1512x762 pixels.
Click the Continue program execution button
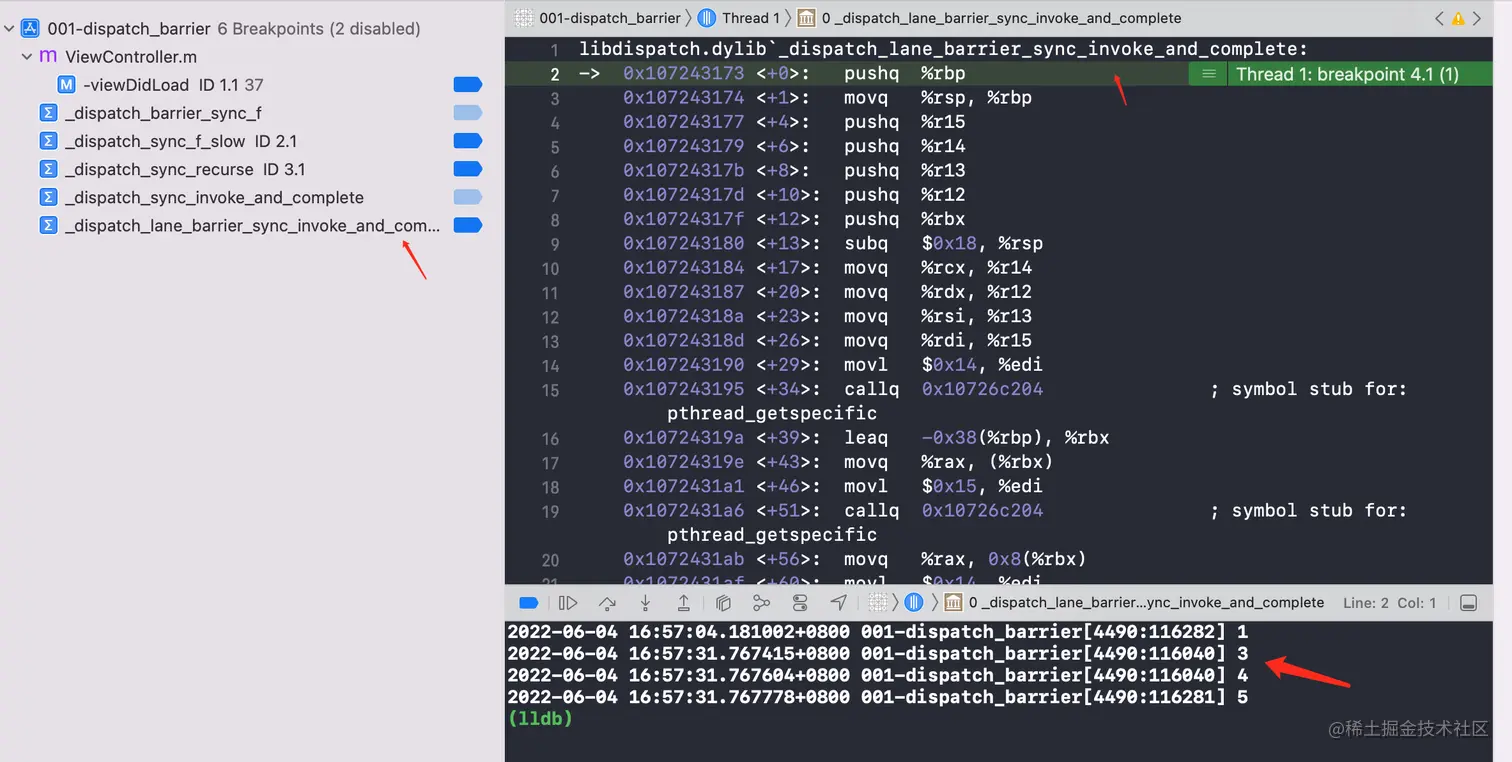568,602
